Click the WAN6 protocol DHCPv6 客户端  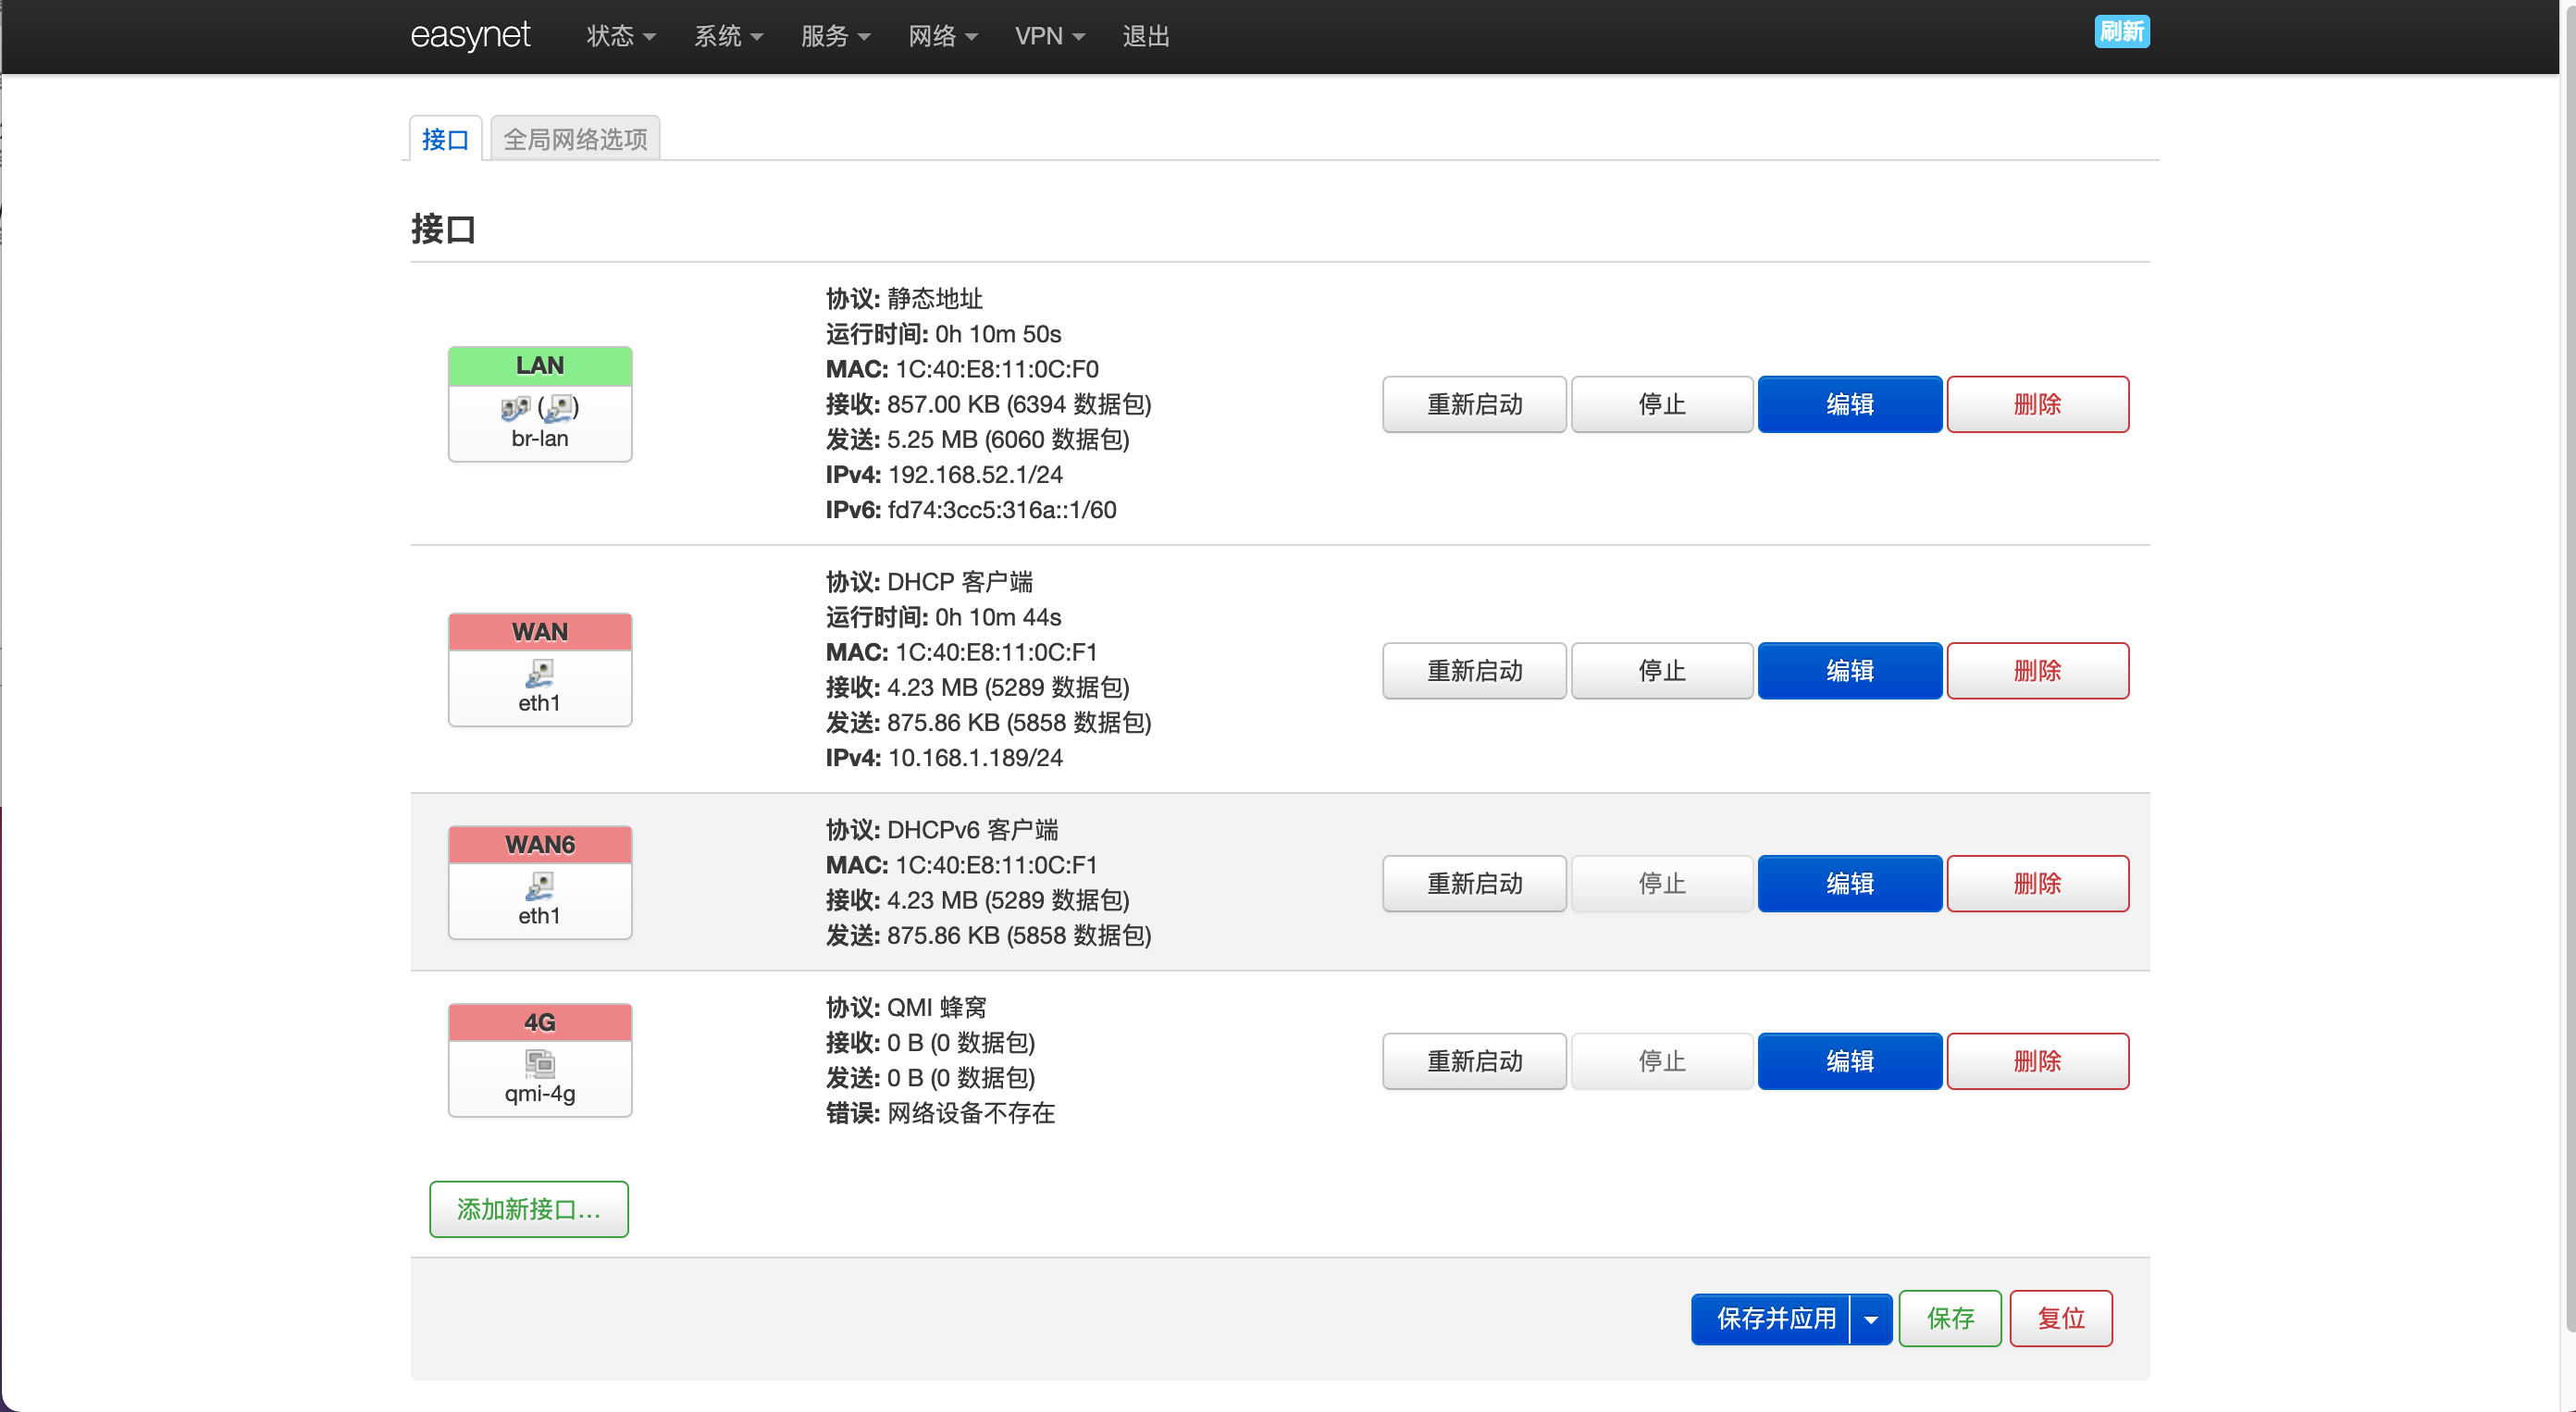[973, 831]
